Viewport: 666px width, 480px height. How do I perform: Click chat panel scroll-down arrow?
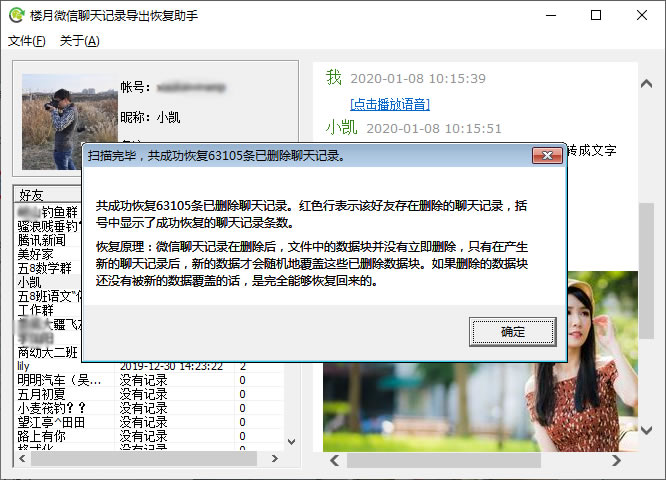point(646,430)
